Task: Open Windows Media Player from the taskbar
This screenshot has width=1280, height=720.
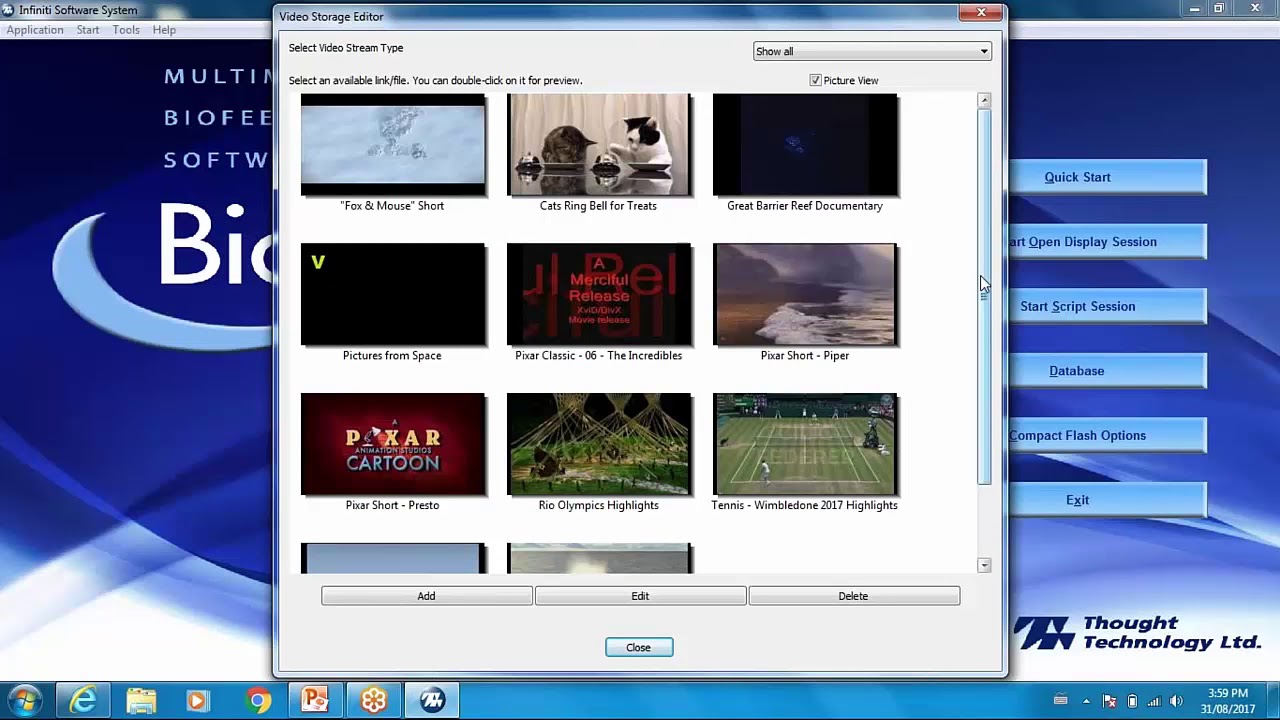Action: [197, 701]
